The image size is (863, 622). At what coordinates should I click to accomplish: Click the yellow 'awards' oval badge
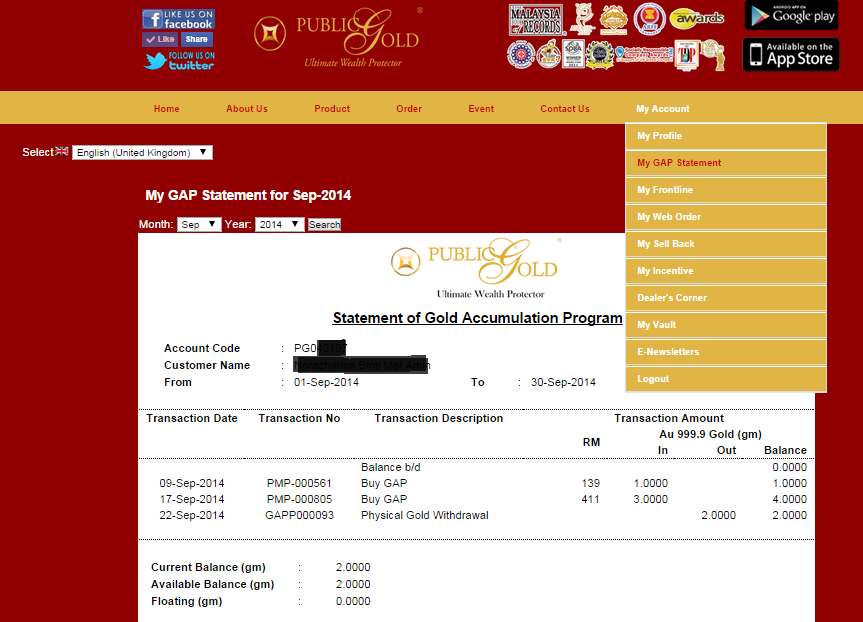[697, 18]
